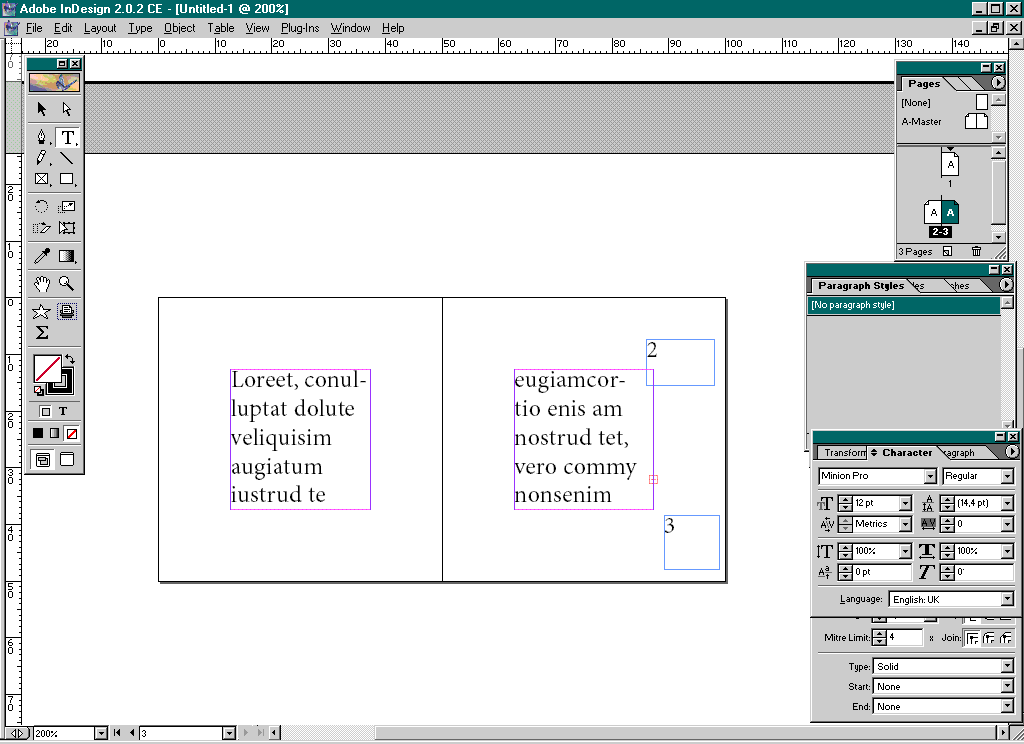Select the Selection tool black arrow
Image resolution: width=1024 pixels, height=744 pixels.
pos(42,108)
